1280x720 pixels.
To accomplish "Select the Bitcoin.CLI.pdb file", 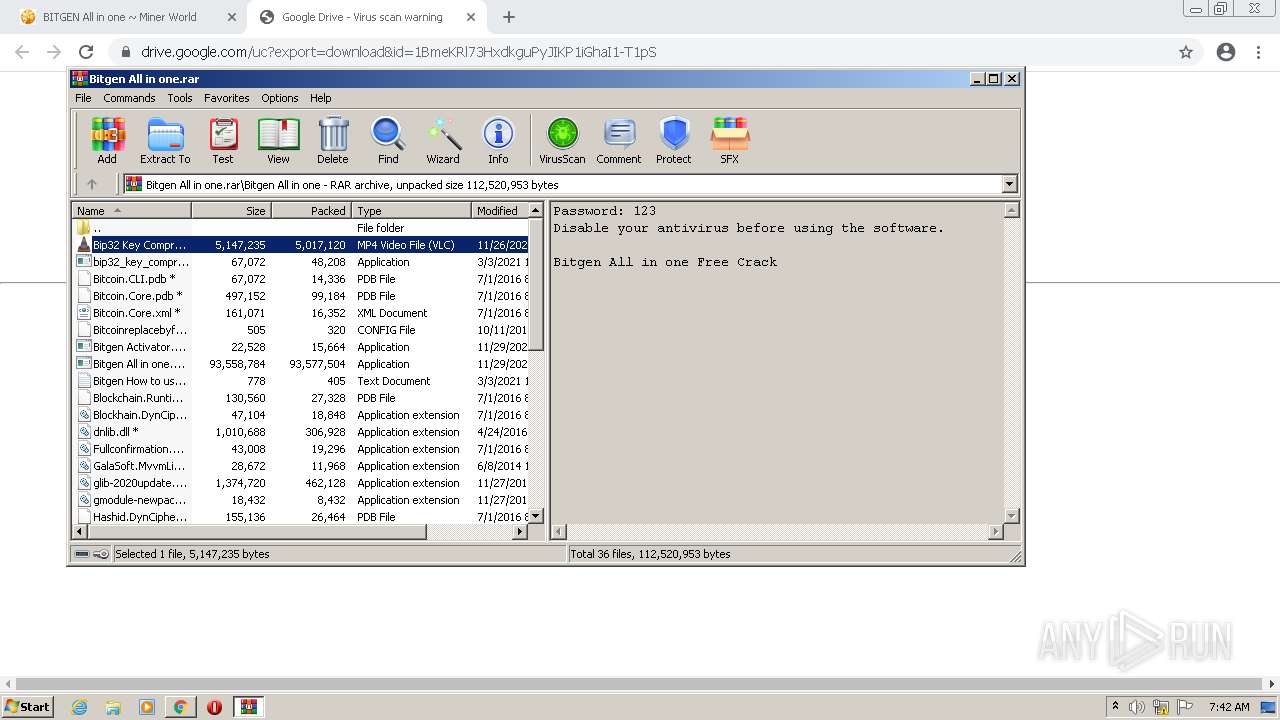I will (300, 279).
